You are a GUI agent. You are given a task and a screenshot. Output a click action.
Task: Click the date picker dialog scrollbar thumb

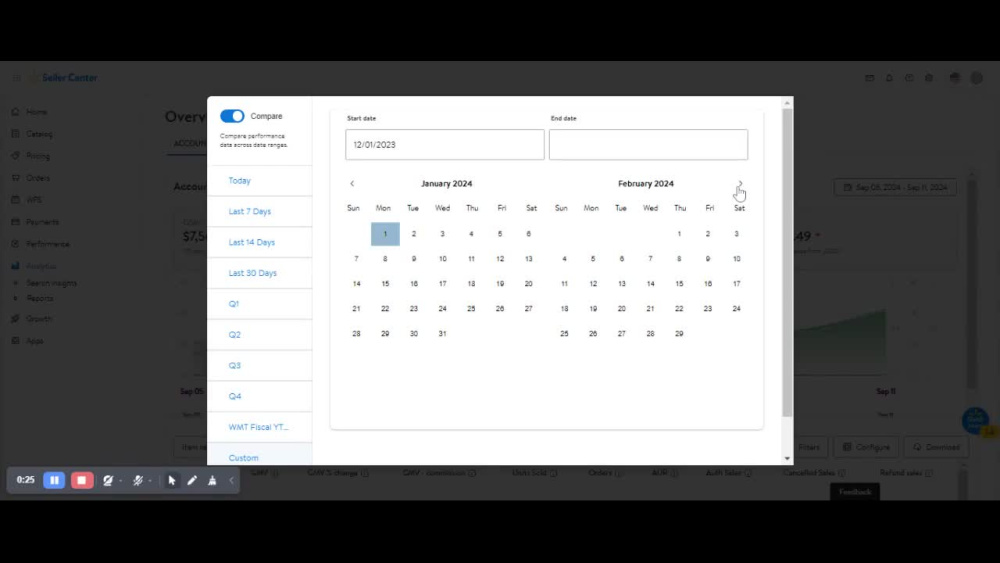pos(787,263)
